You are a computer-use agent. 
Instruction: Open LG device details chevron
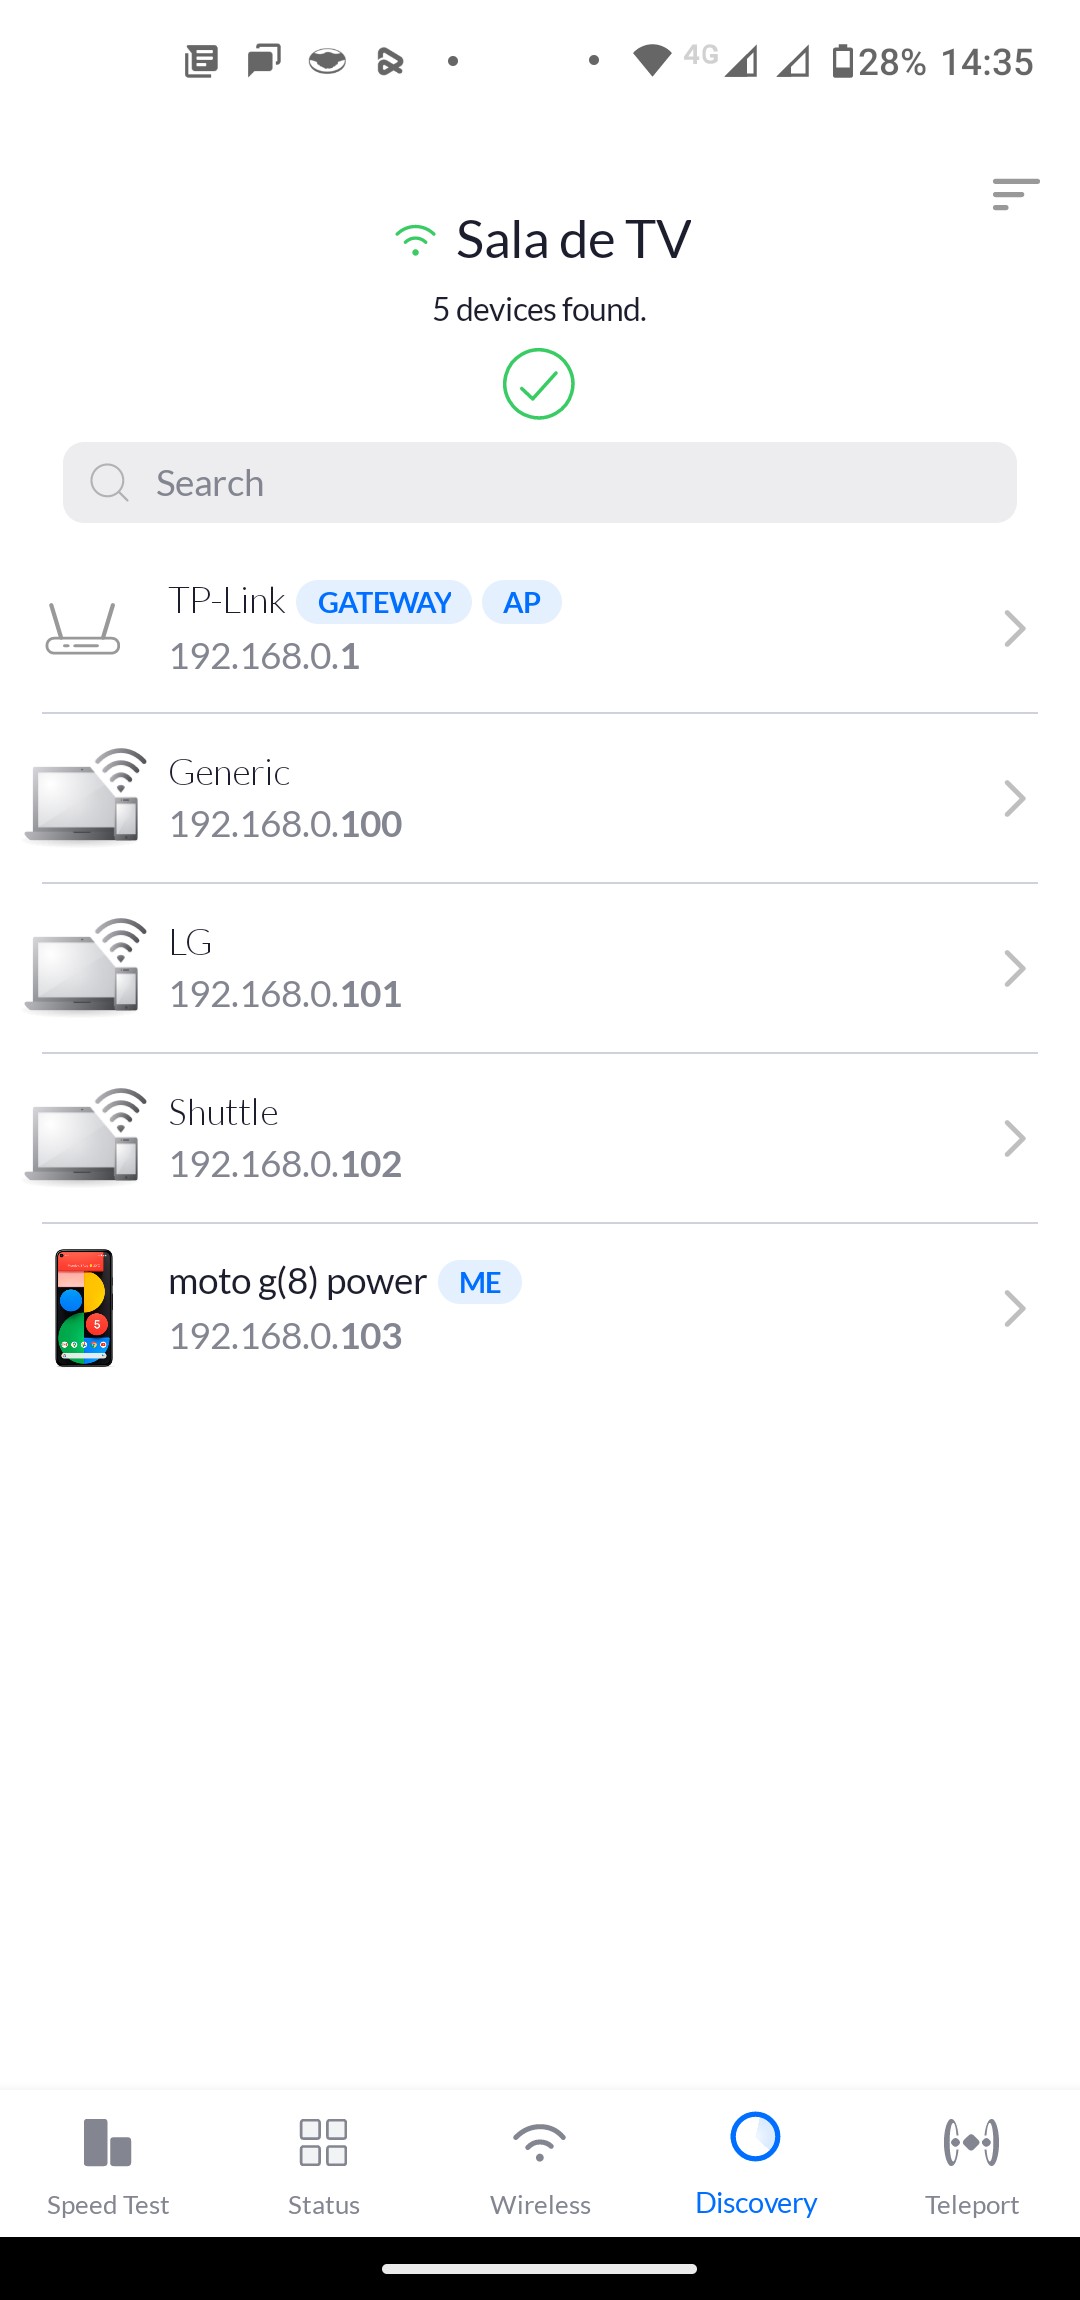[1014, 968]
